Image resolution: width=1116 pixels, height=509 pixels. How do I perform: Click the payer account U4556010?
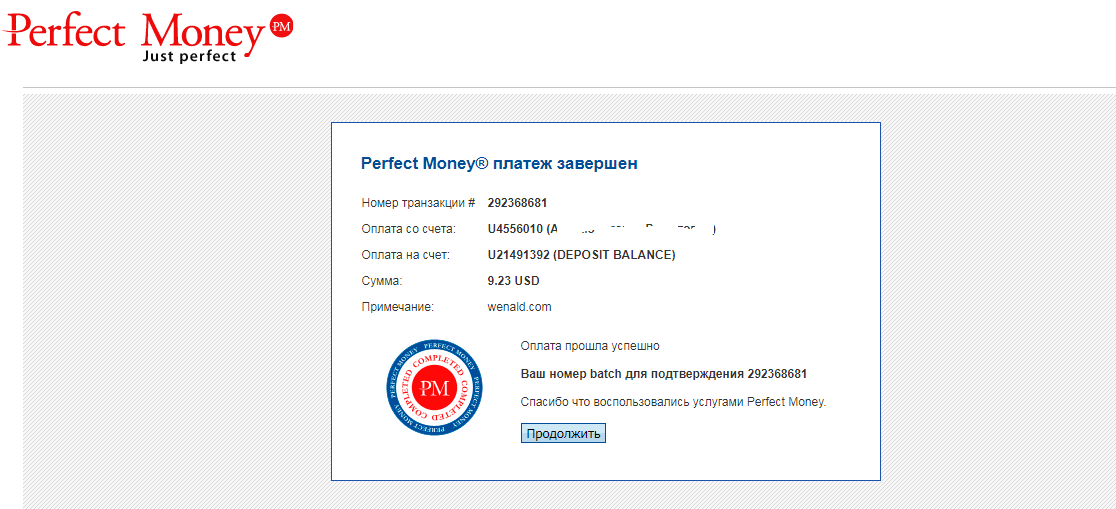(515, 229)
